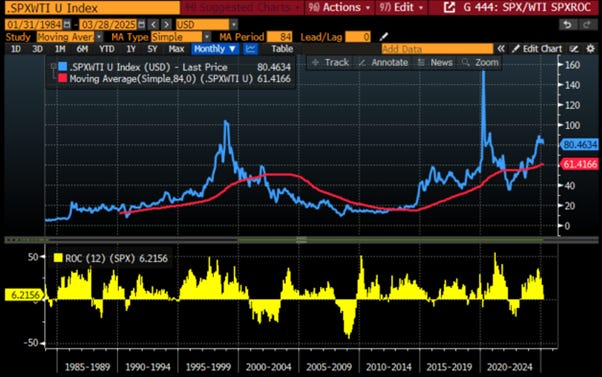The width and height of the screenshot is (602, 377).
Task: Switch to Table view
Action: [x=282, y=49]
